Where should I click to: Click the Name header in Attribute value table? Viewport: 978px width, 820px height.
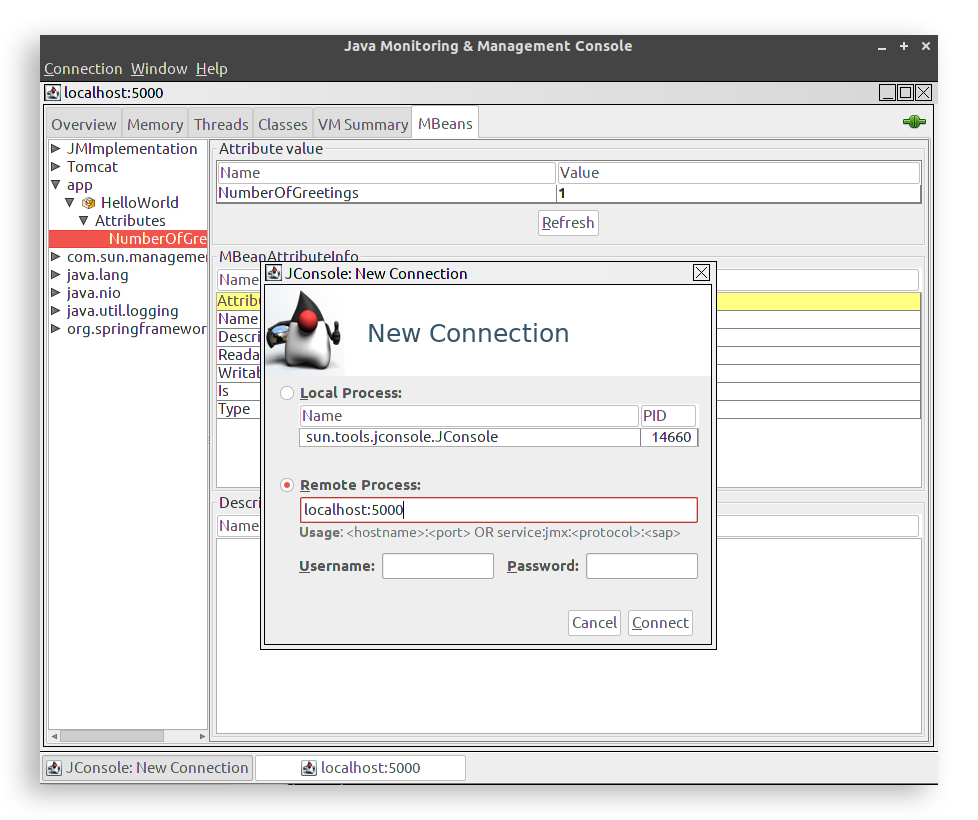tap(386, 173)
